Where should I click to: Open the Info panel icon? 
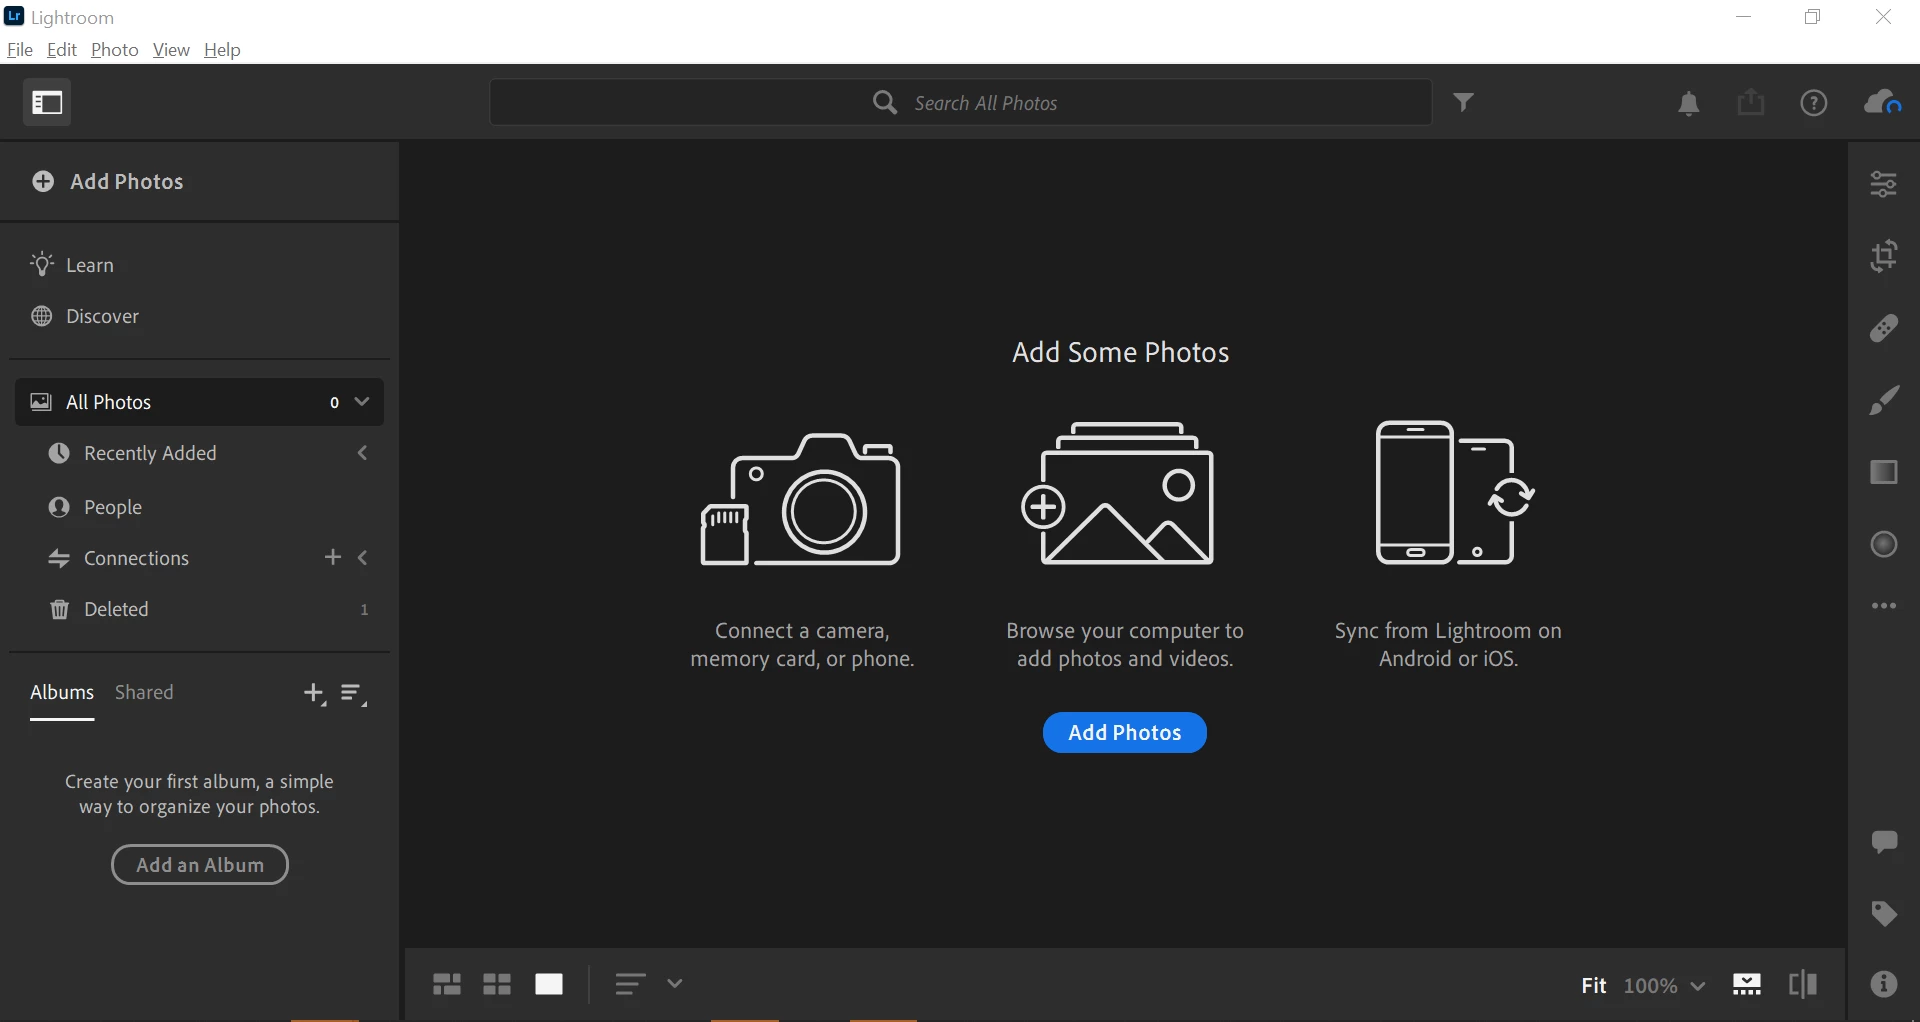pos(1884,984)
